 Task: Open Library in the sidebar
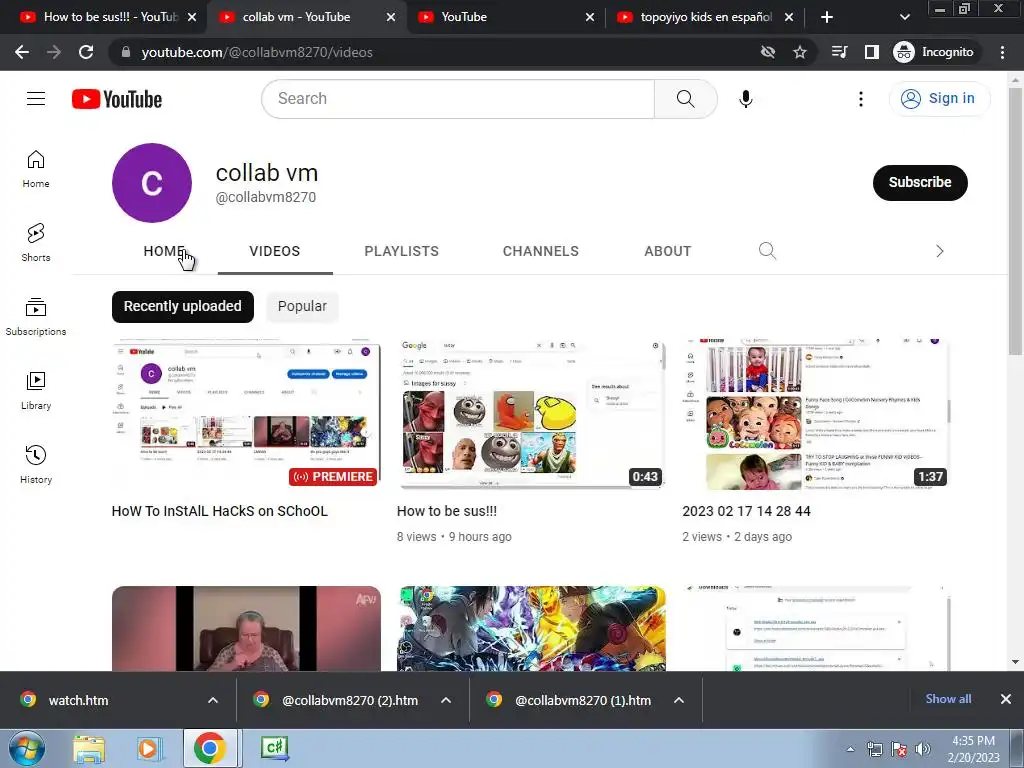pyautogui.click(x=36, y=391)
